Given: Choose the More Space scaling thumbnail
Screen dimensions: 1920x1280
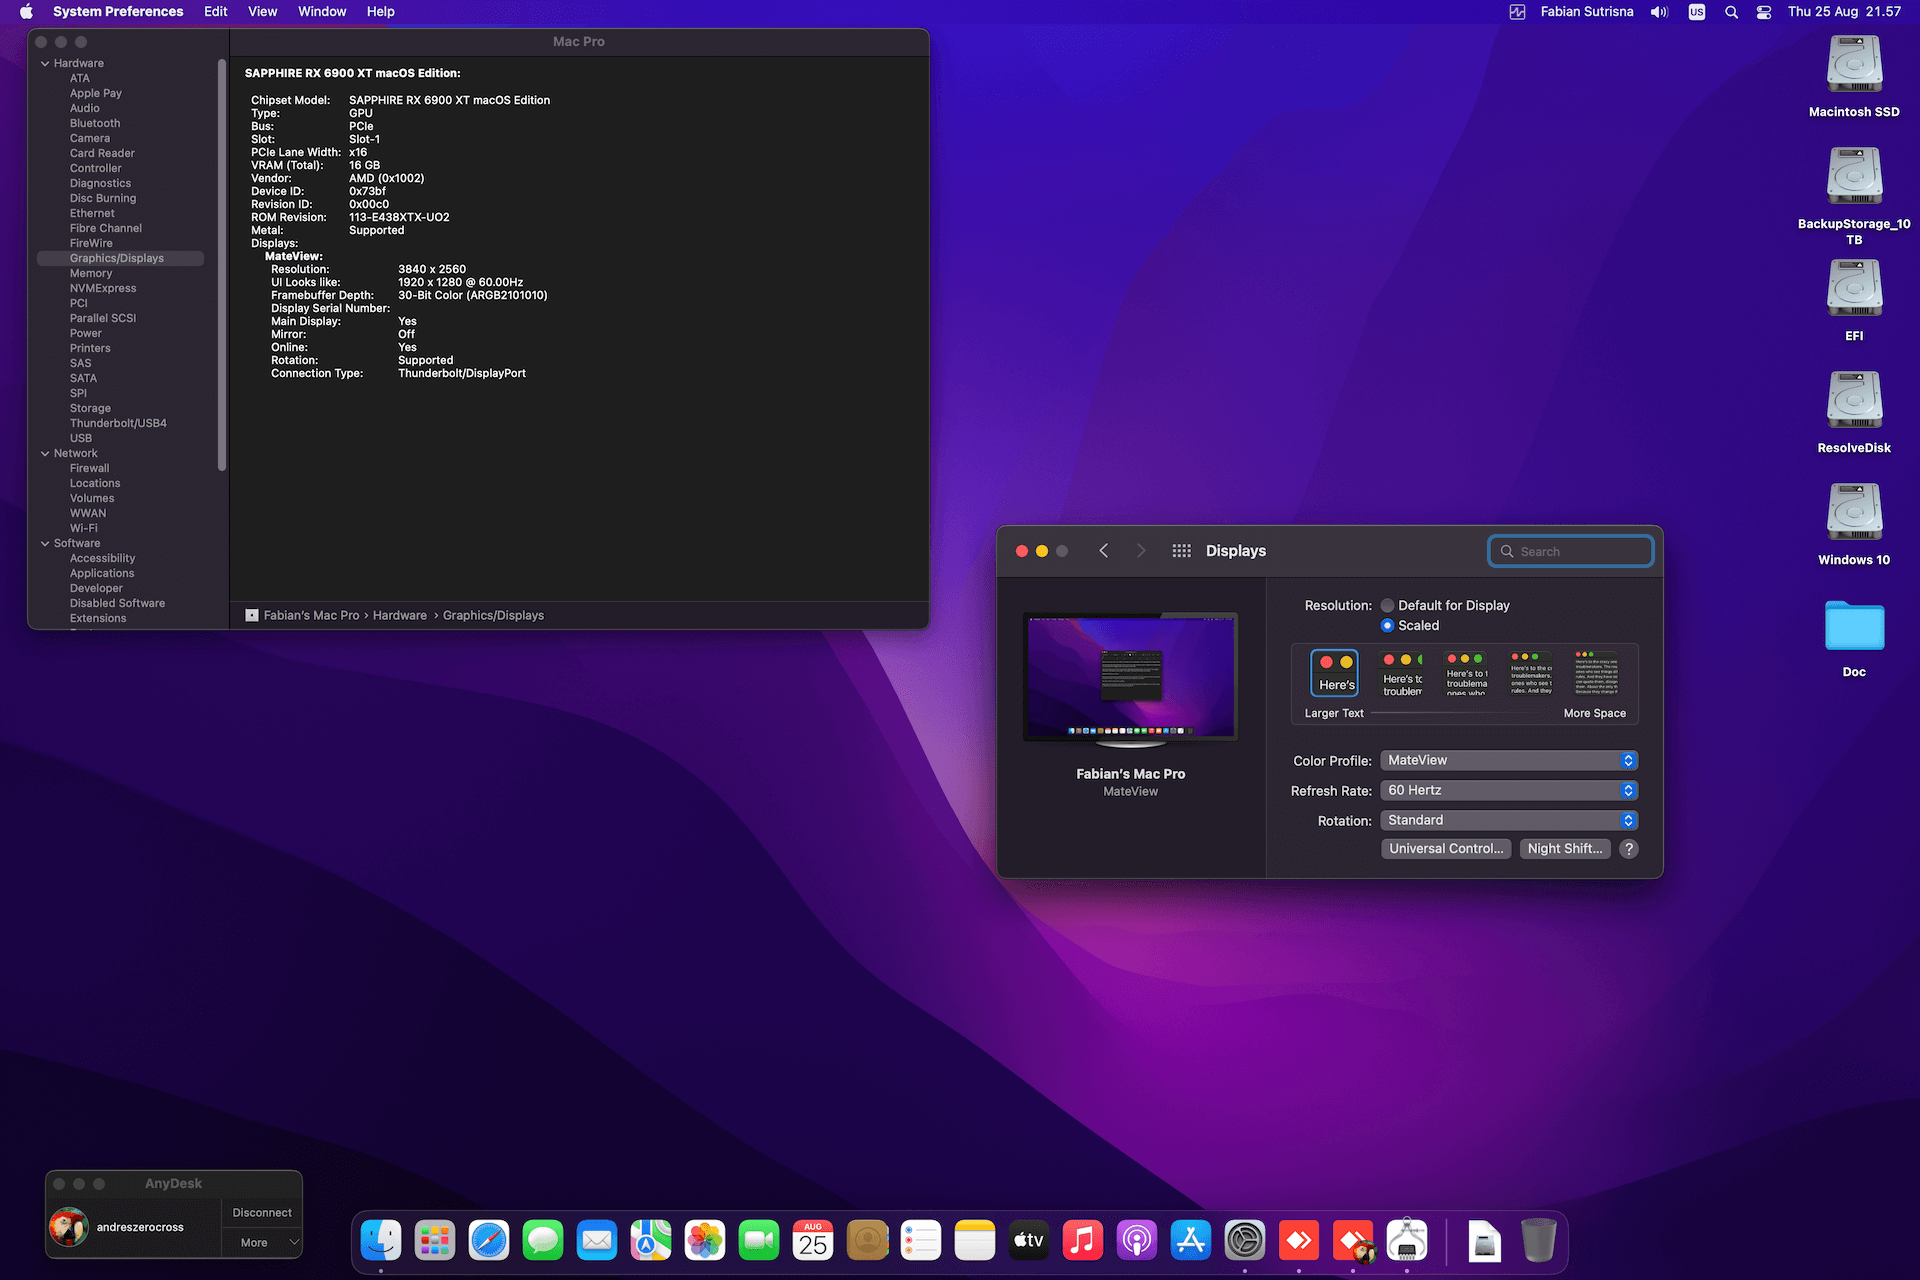Looking at the screenshot, I should (1596, 674).
